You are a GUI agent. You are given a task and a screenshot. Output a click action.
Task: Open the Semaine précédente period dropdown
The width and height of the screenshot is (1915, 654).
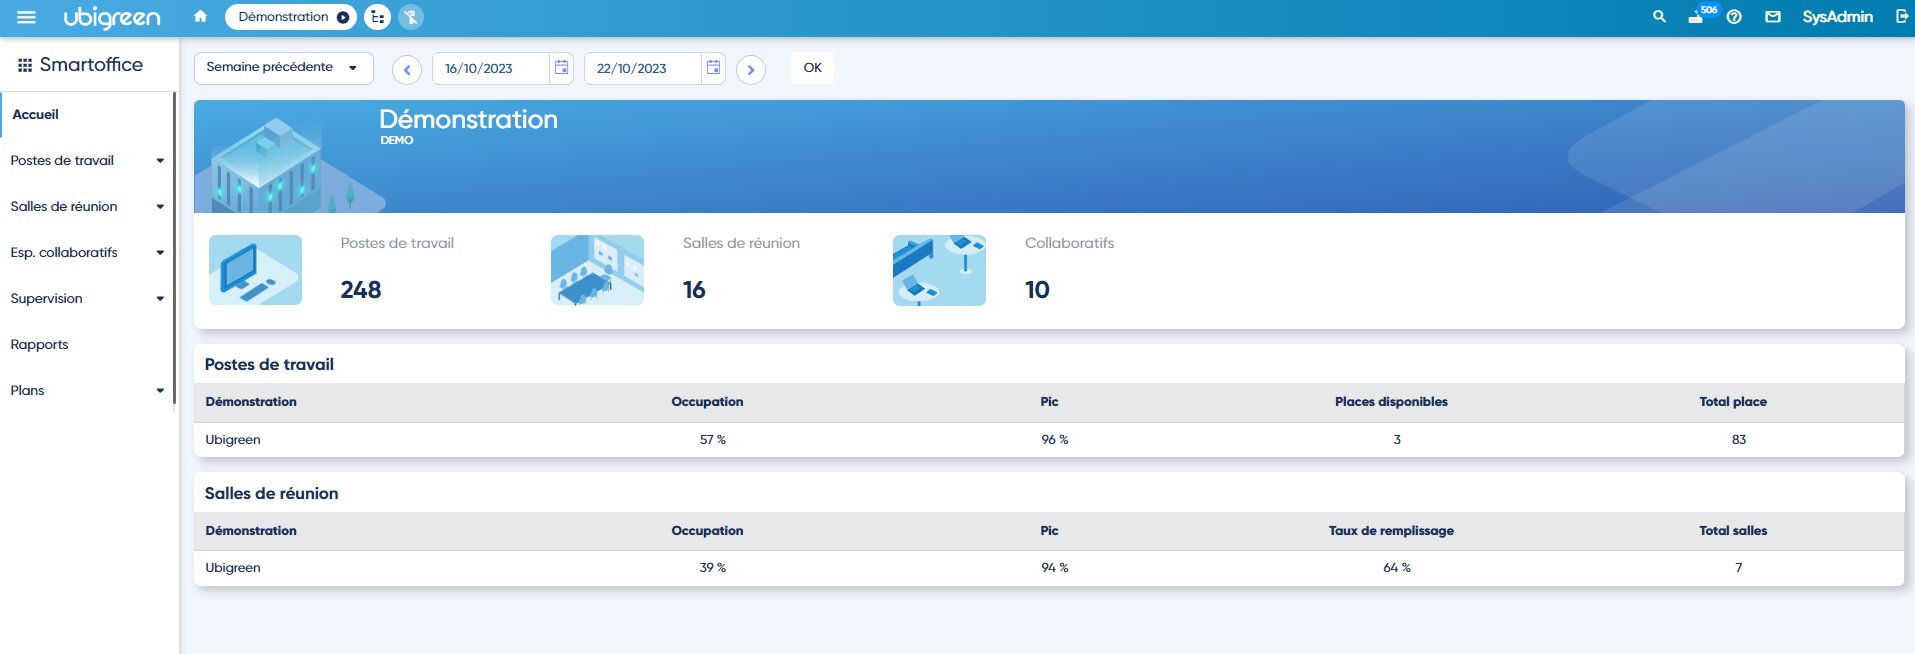click(x=283, y=68)
